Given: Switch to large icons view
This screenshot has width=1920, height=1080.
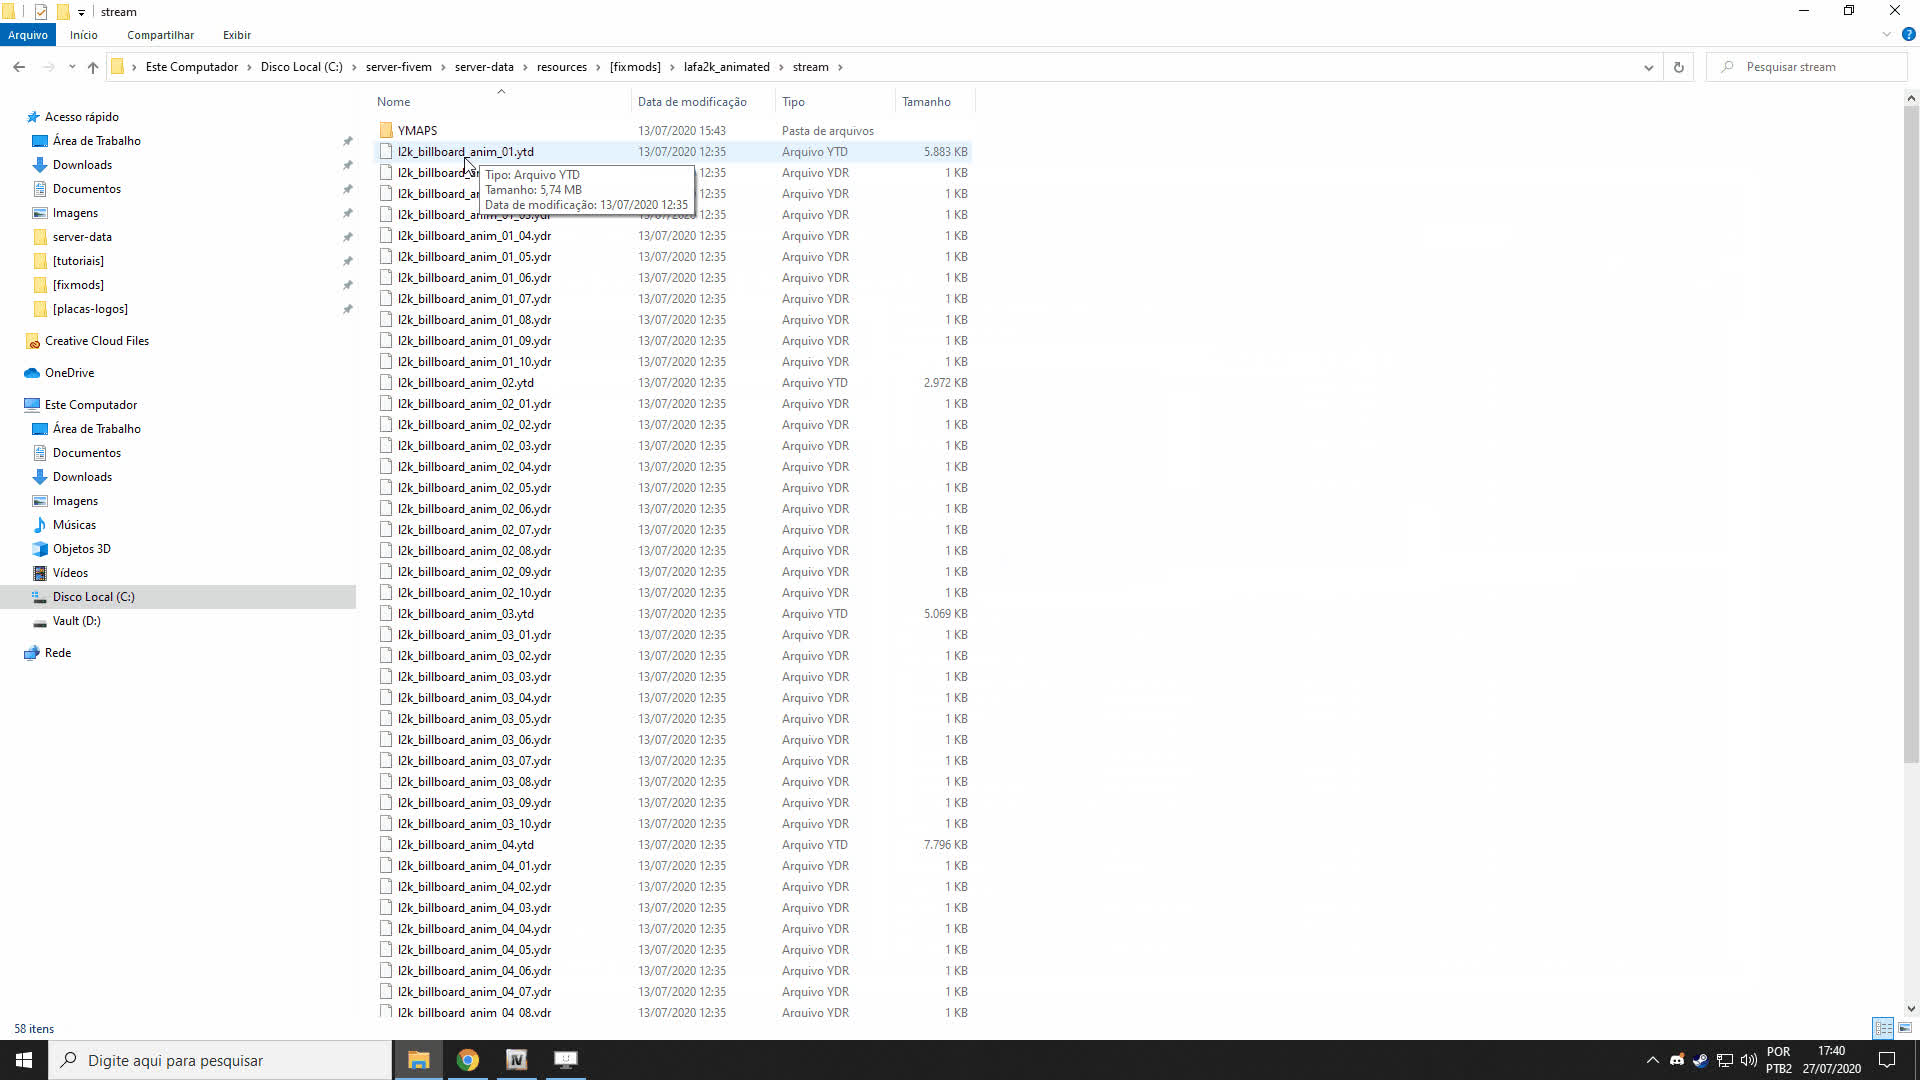Looking at the screenshot, I should [1905, 1028].
